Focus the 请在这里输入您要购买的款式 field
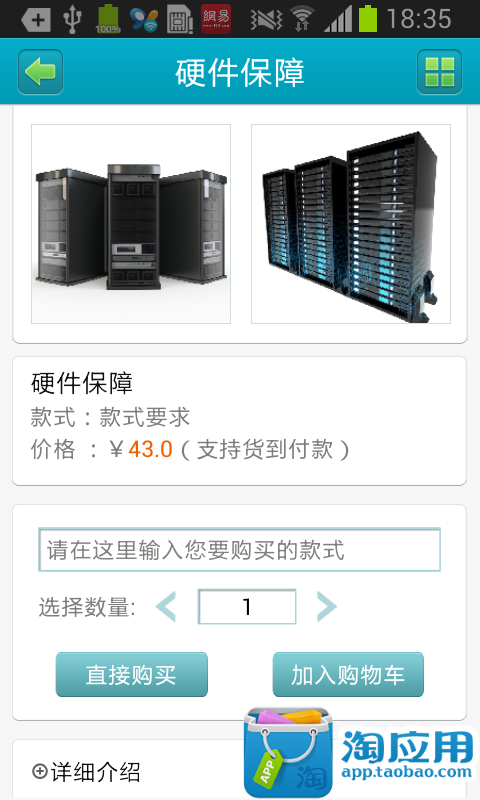The height and width of the screenshot is (800, 480). (x=239, y=550)
